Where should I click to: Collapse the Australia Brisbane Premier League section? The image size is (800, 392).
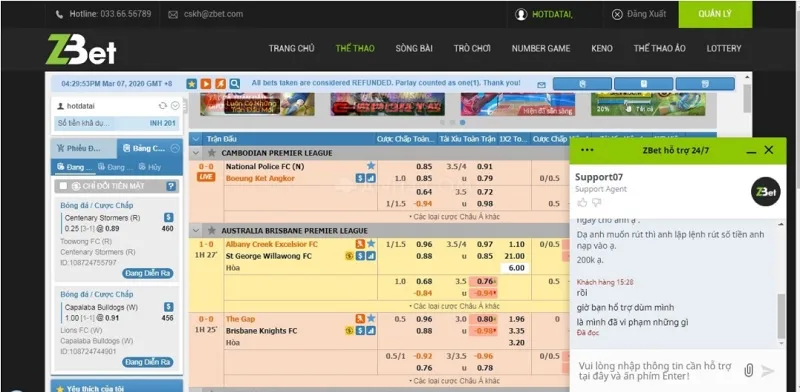point(196,231)
